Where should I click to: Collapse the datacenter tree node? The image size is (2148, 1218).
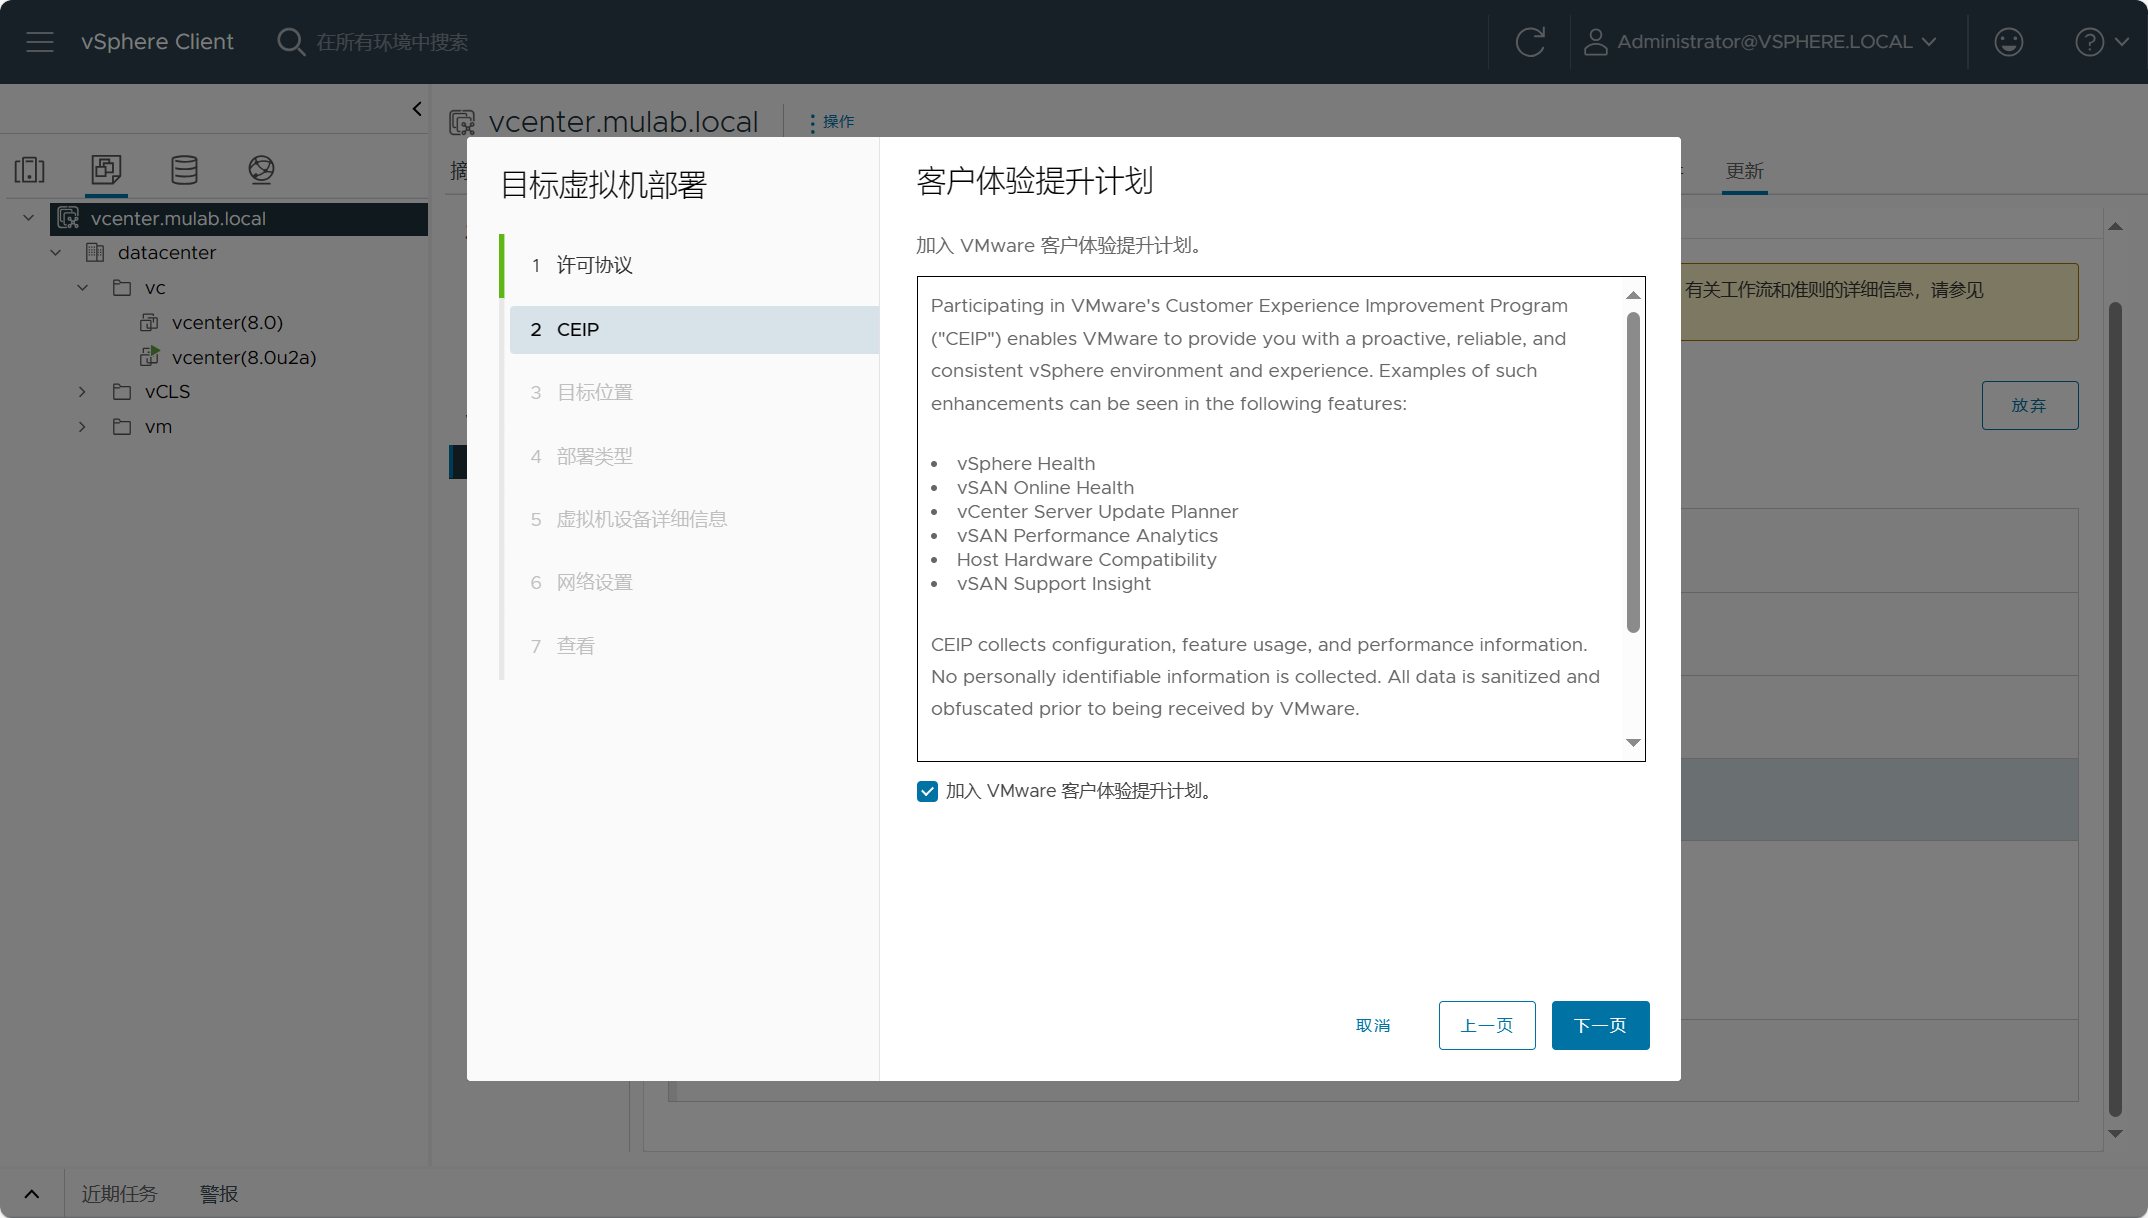[56, 253]
